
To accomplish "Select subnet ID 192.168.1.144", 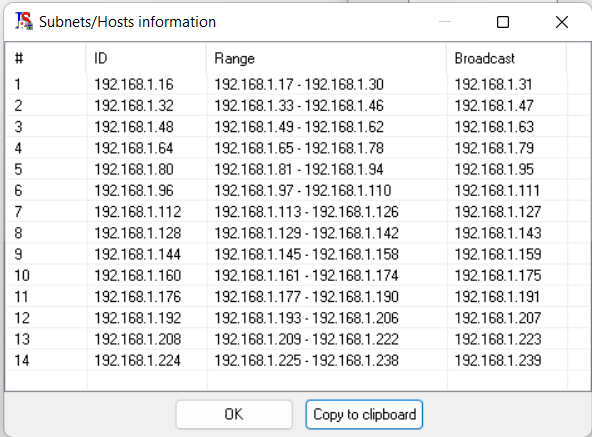I will (138, 254).
